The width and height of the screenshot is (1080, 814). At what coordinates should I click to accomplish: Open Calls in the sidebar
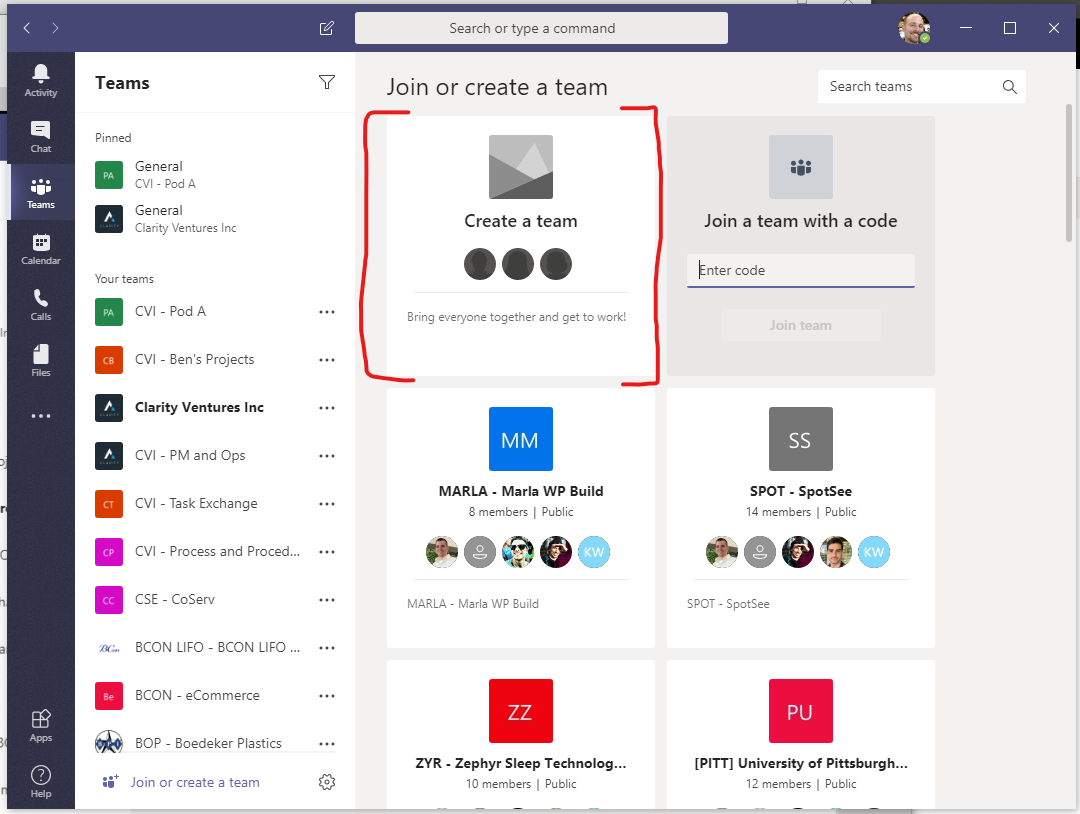coord(41,304)
